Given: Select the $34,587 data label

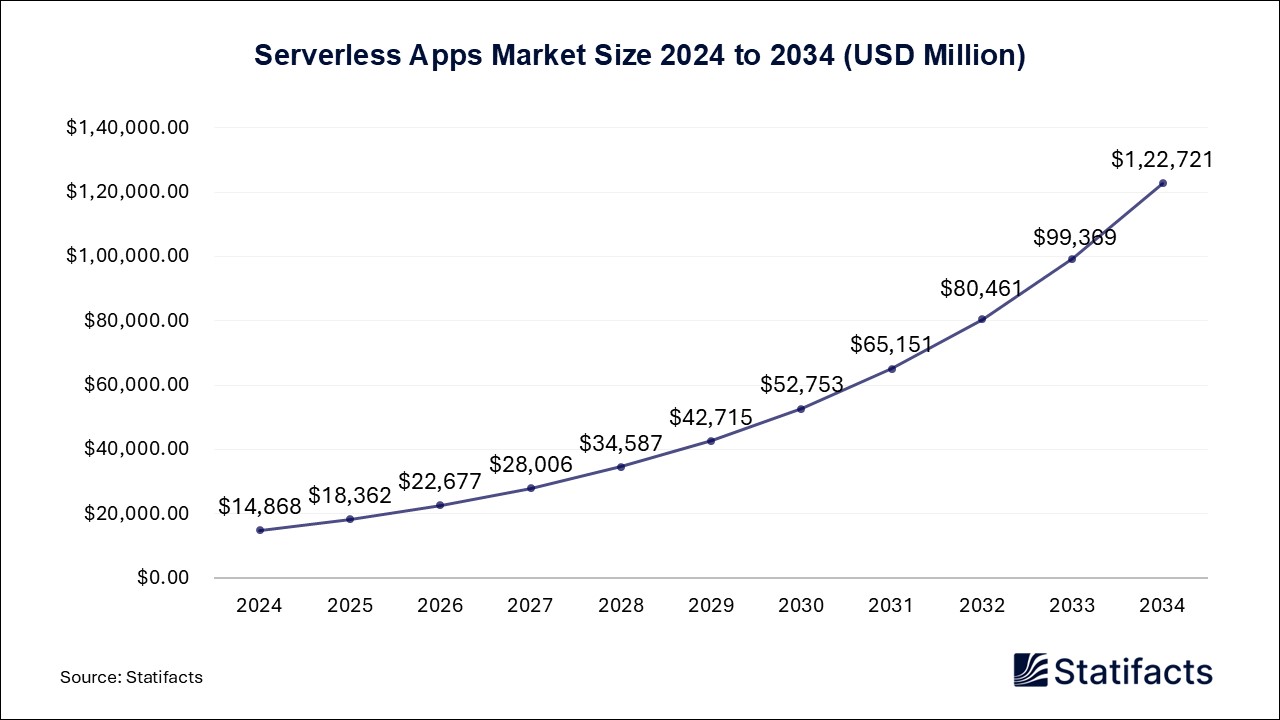Looking at the screenshot, I should [x=621, y=443].
